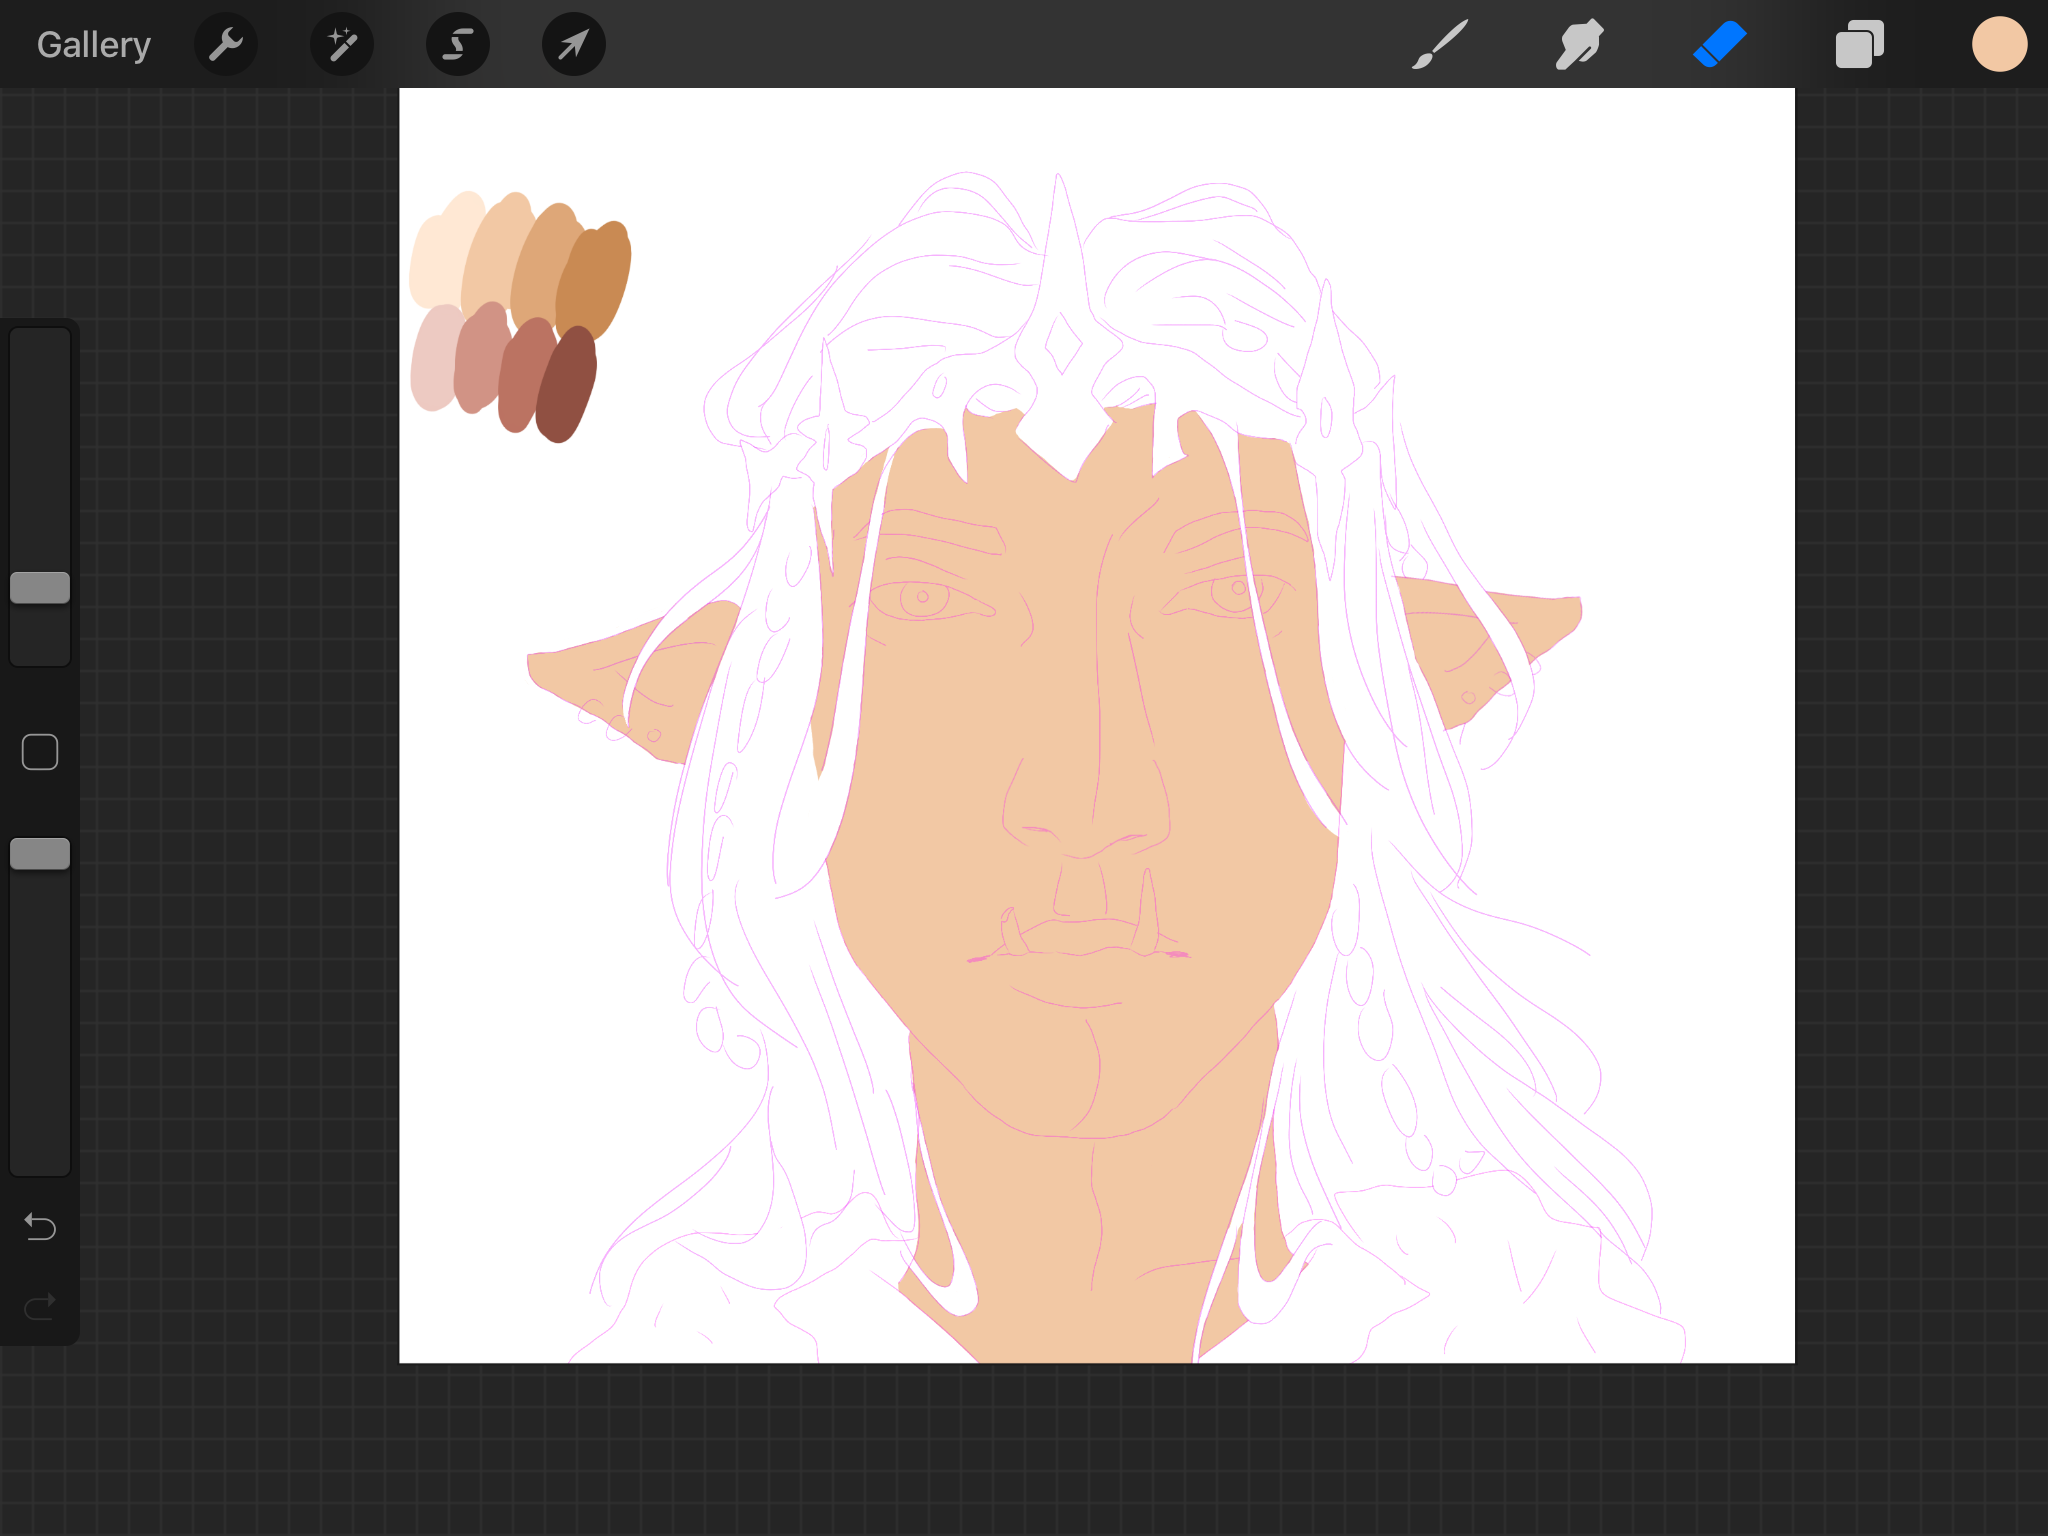Tap the pale pink palette blob on canvas
The image size is (2048, 1536).
436,358
